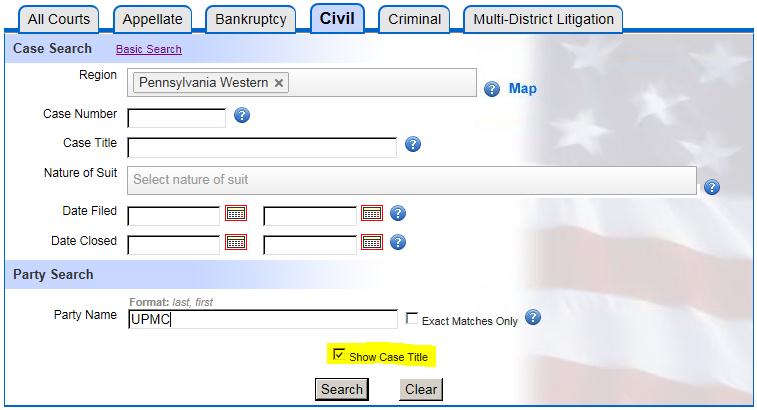The image size is (757, 410).
Task: Remove Pennsylvania Western from the Region field
Action: (279, 83)
